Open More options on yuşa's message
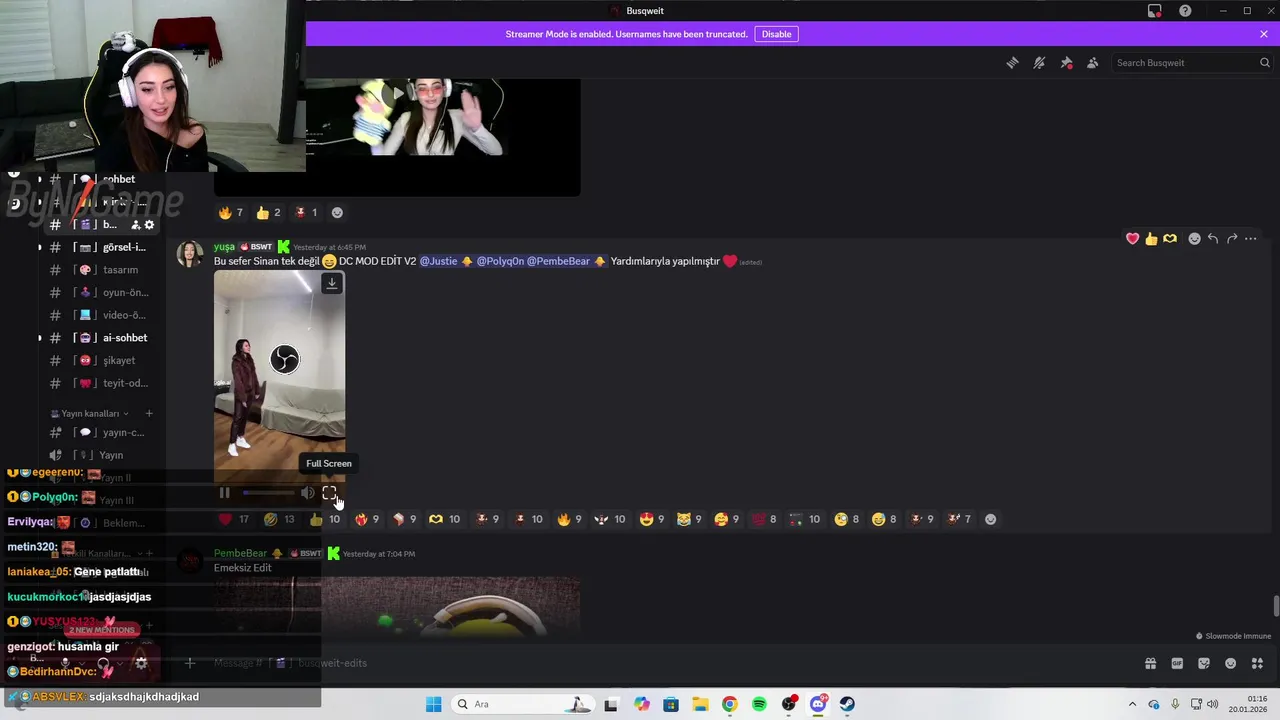1280x720 pixels. (1251, 239)
